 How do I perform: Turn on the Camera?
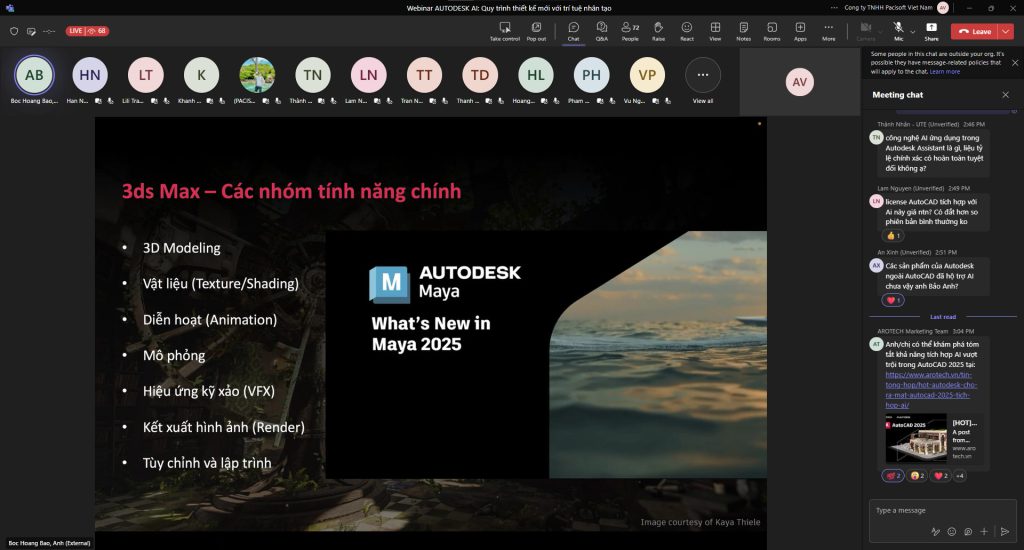[866, 31]
